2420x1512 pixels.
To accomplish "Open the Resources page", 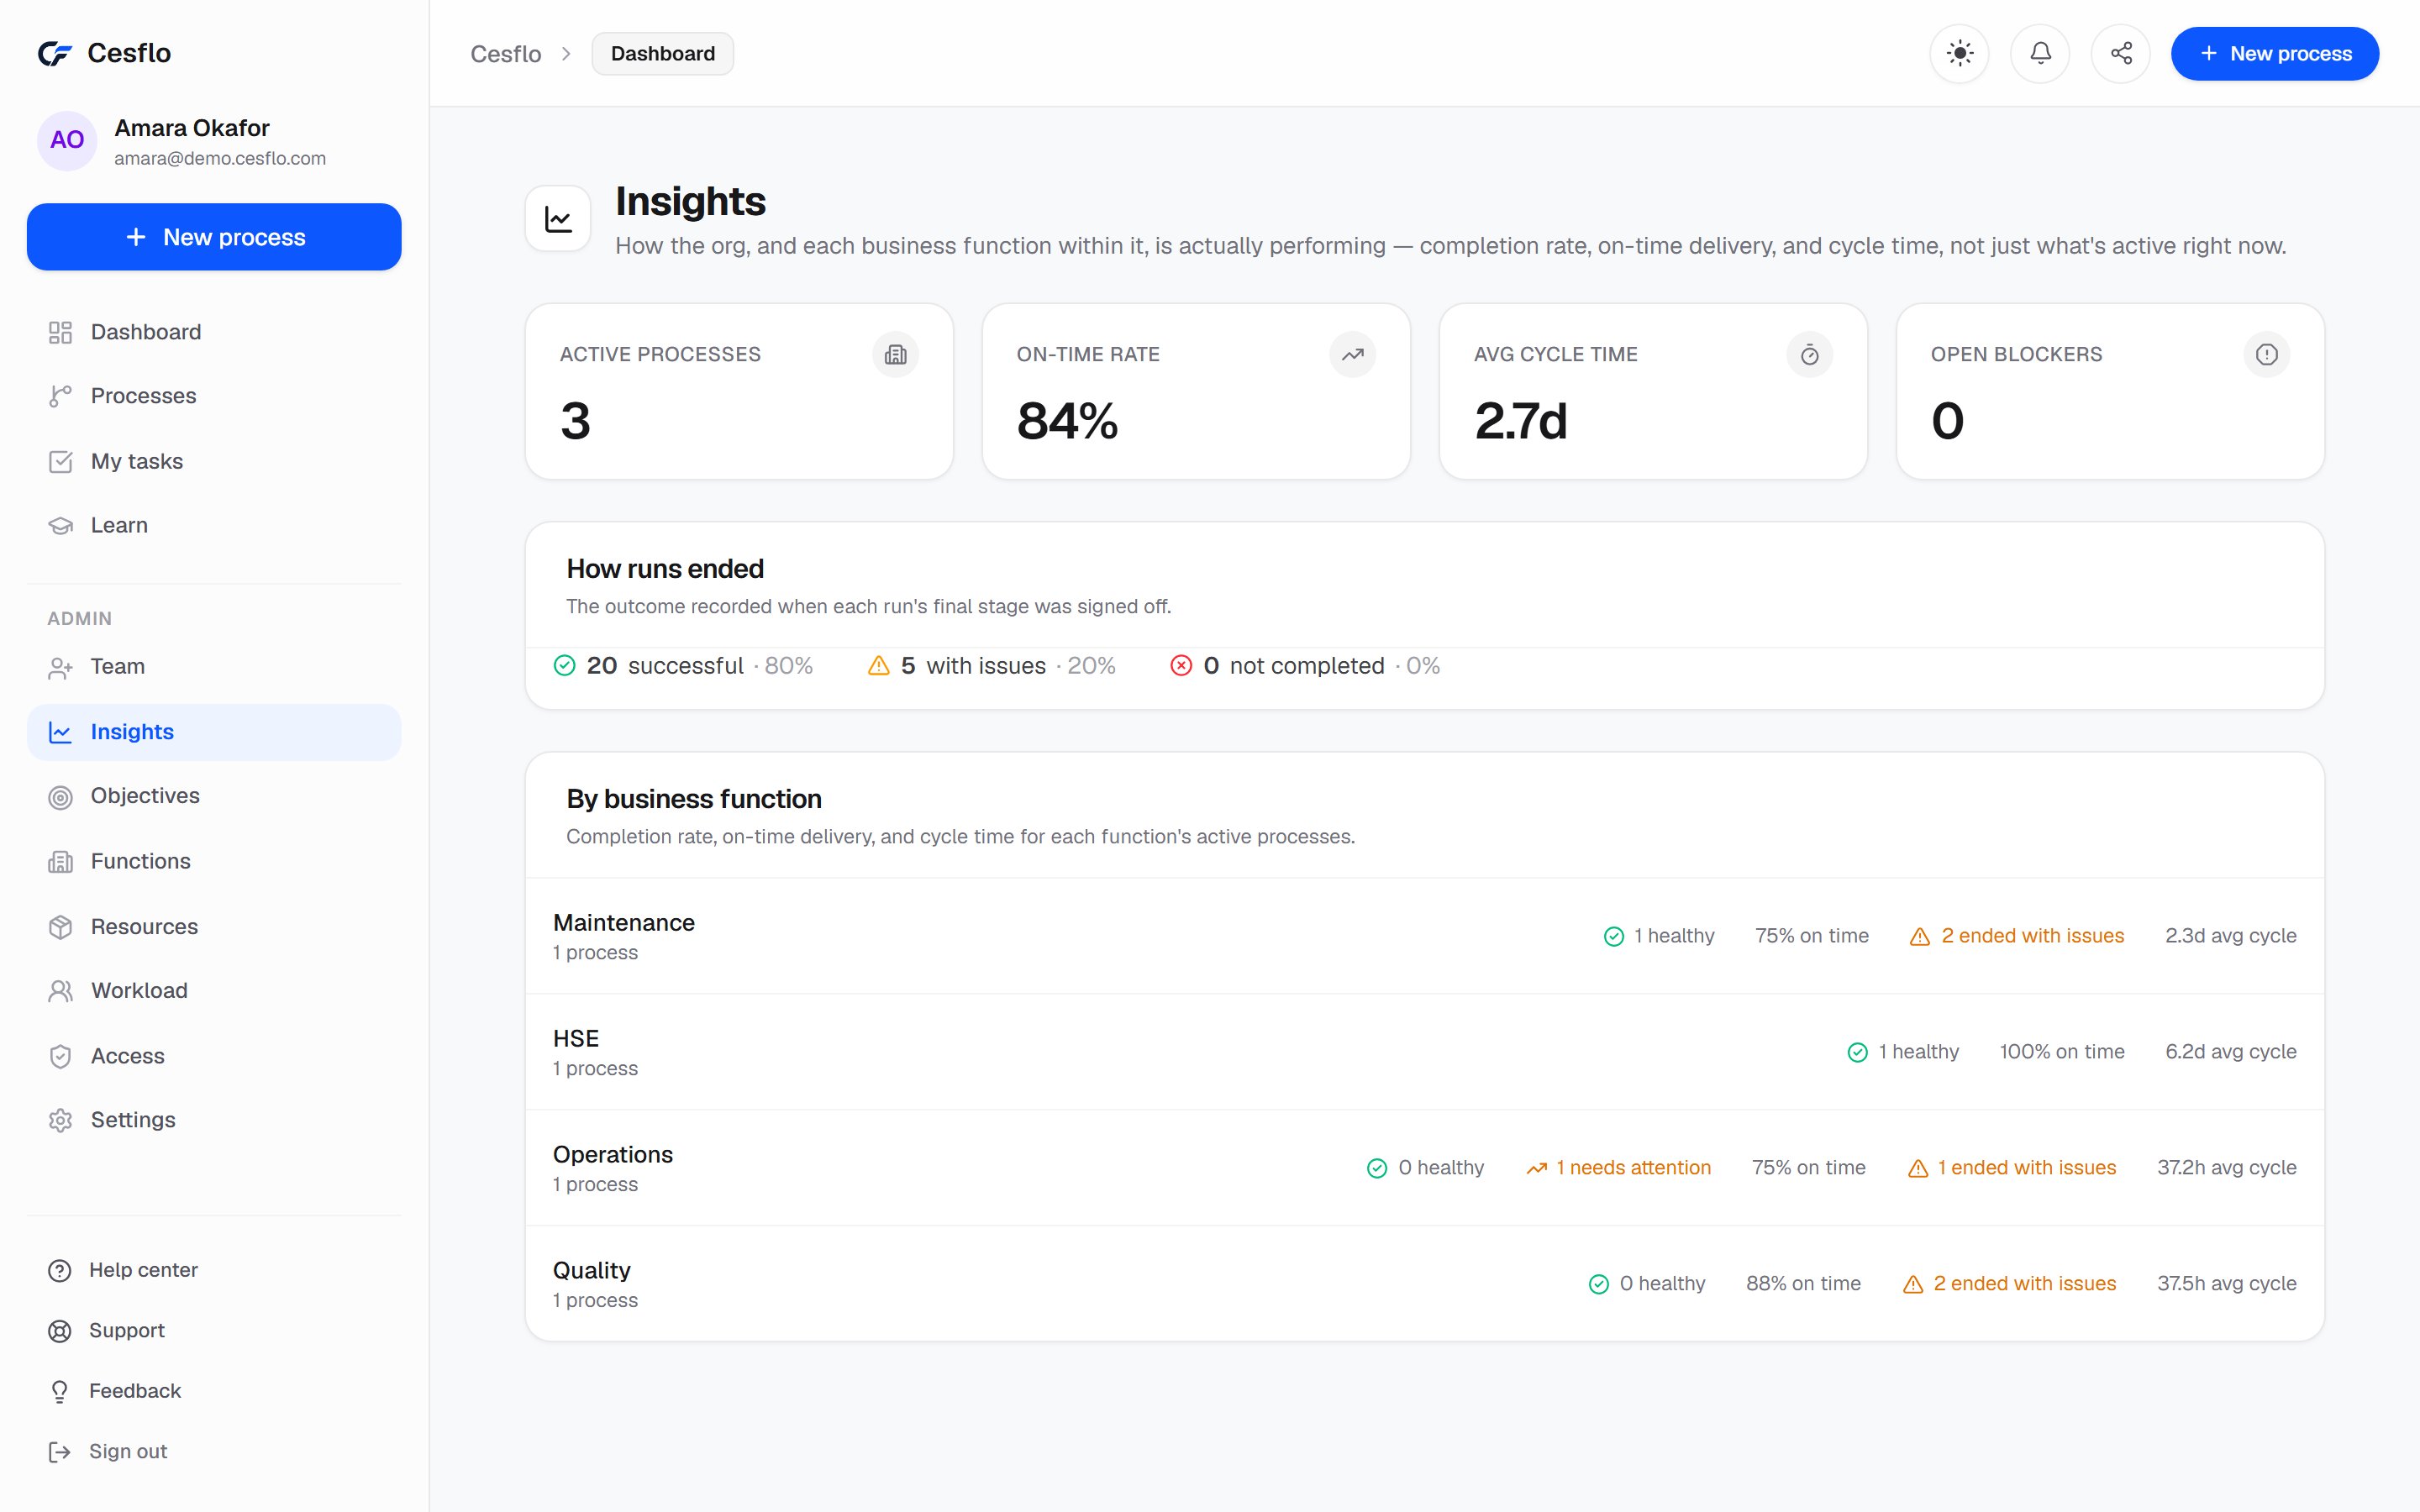I will pyautogui.click(x=214, y=927).
